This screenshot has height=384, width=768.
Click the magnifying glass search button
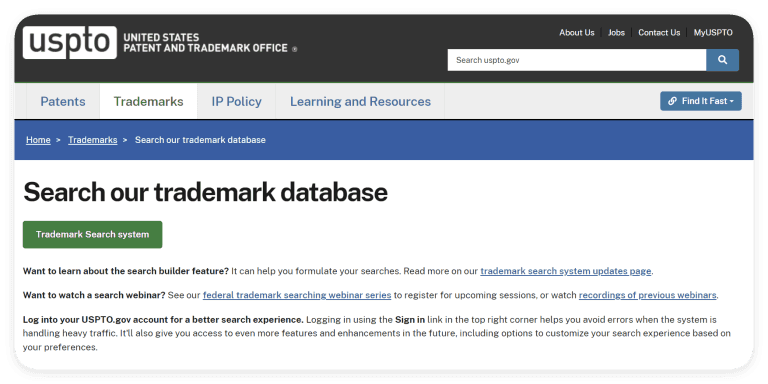722,60
